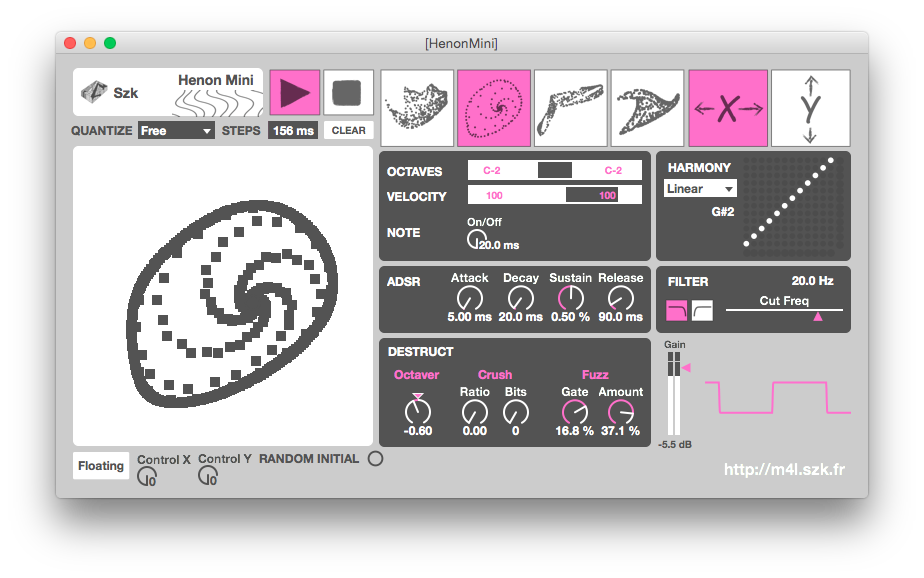Toggle the Floating window button
This screenshot has height=578, width=924.
pos(101,465)
